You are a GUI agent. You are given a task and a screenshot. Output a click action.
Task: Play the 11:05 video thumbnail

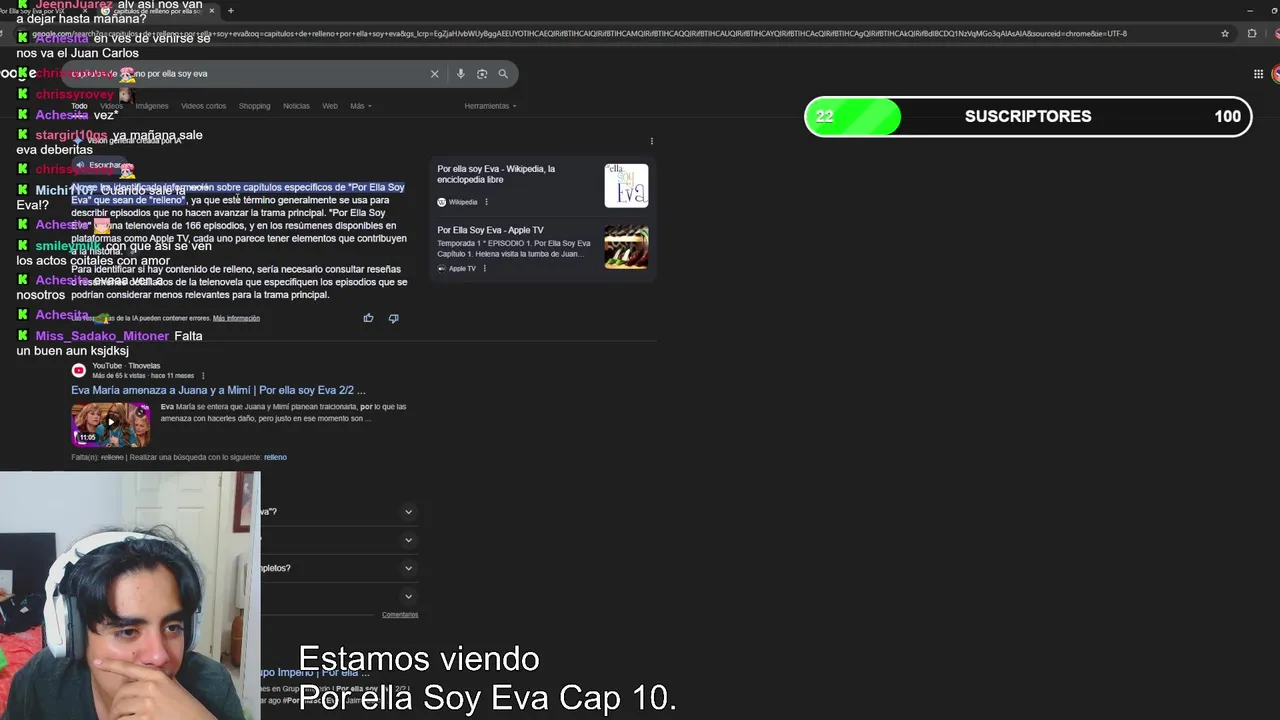[x=111, y=424]
